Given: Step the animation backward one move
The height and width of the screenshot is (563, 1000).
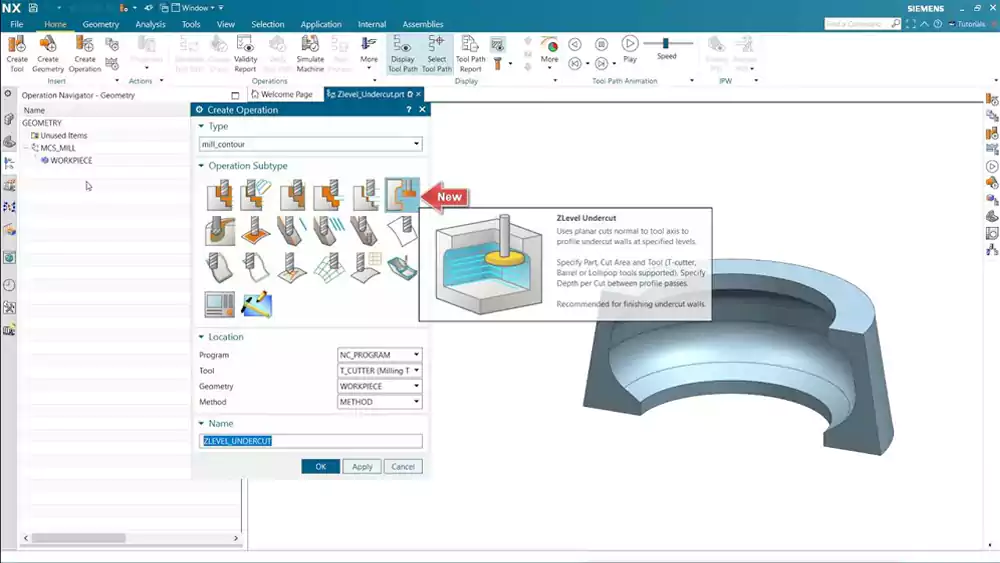Looking at the screenshot, I should tap(575, 64).
